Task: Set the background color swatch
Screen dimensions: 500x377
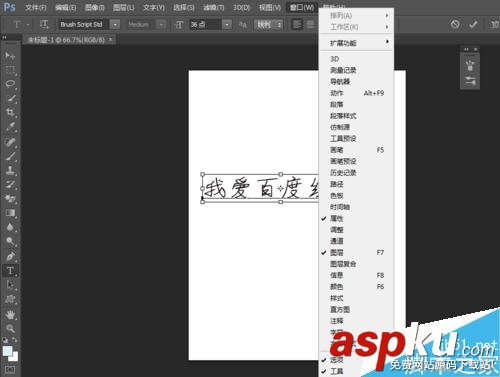Action: (14, 357)
